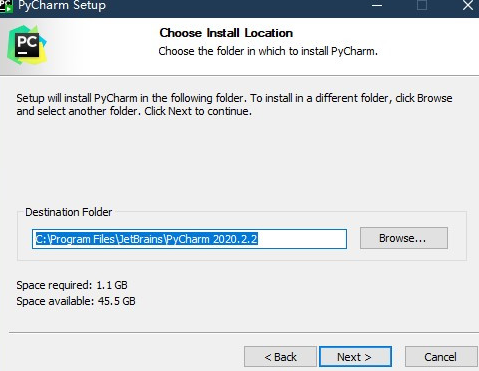Click empty space inside Destination Folder field
479x371 pixels.
[x=302, y=239]
